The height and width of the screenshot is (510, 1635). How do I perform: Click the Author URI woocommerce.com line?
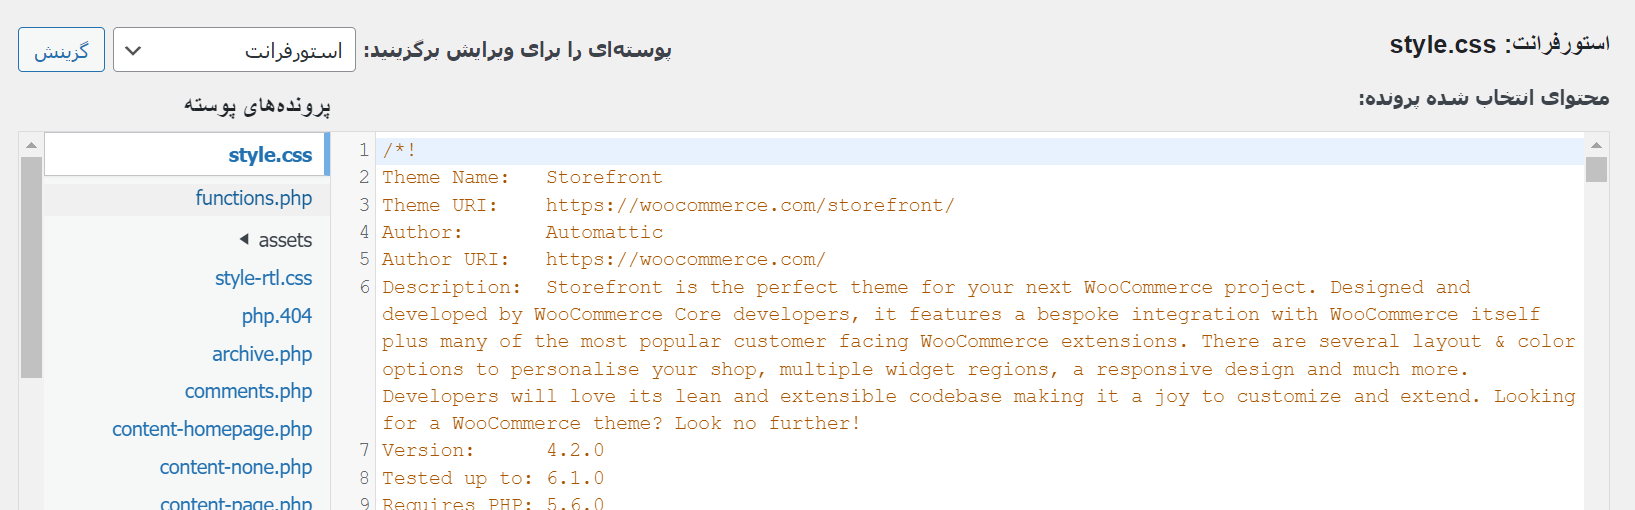point(604,260)
